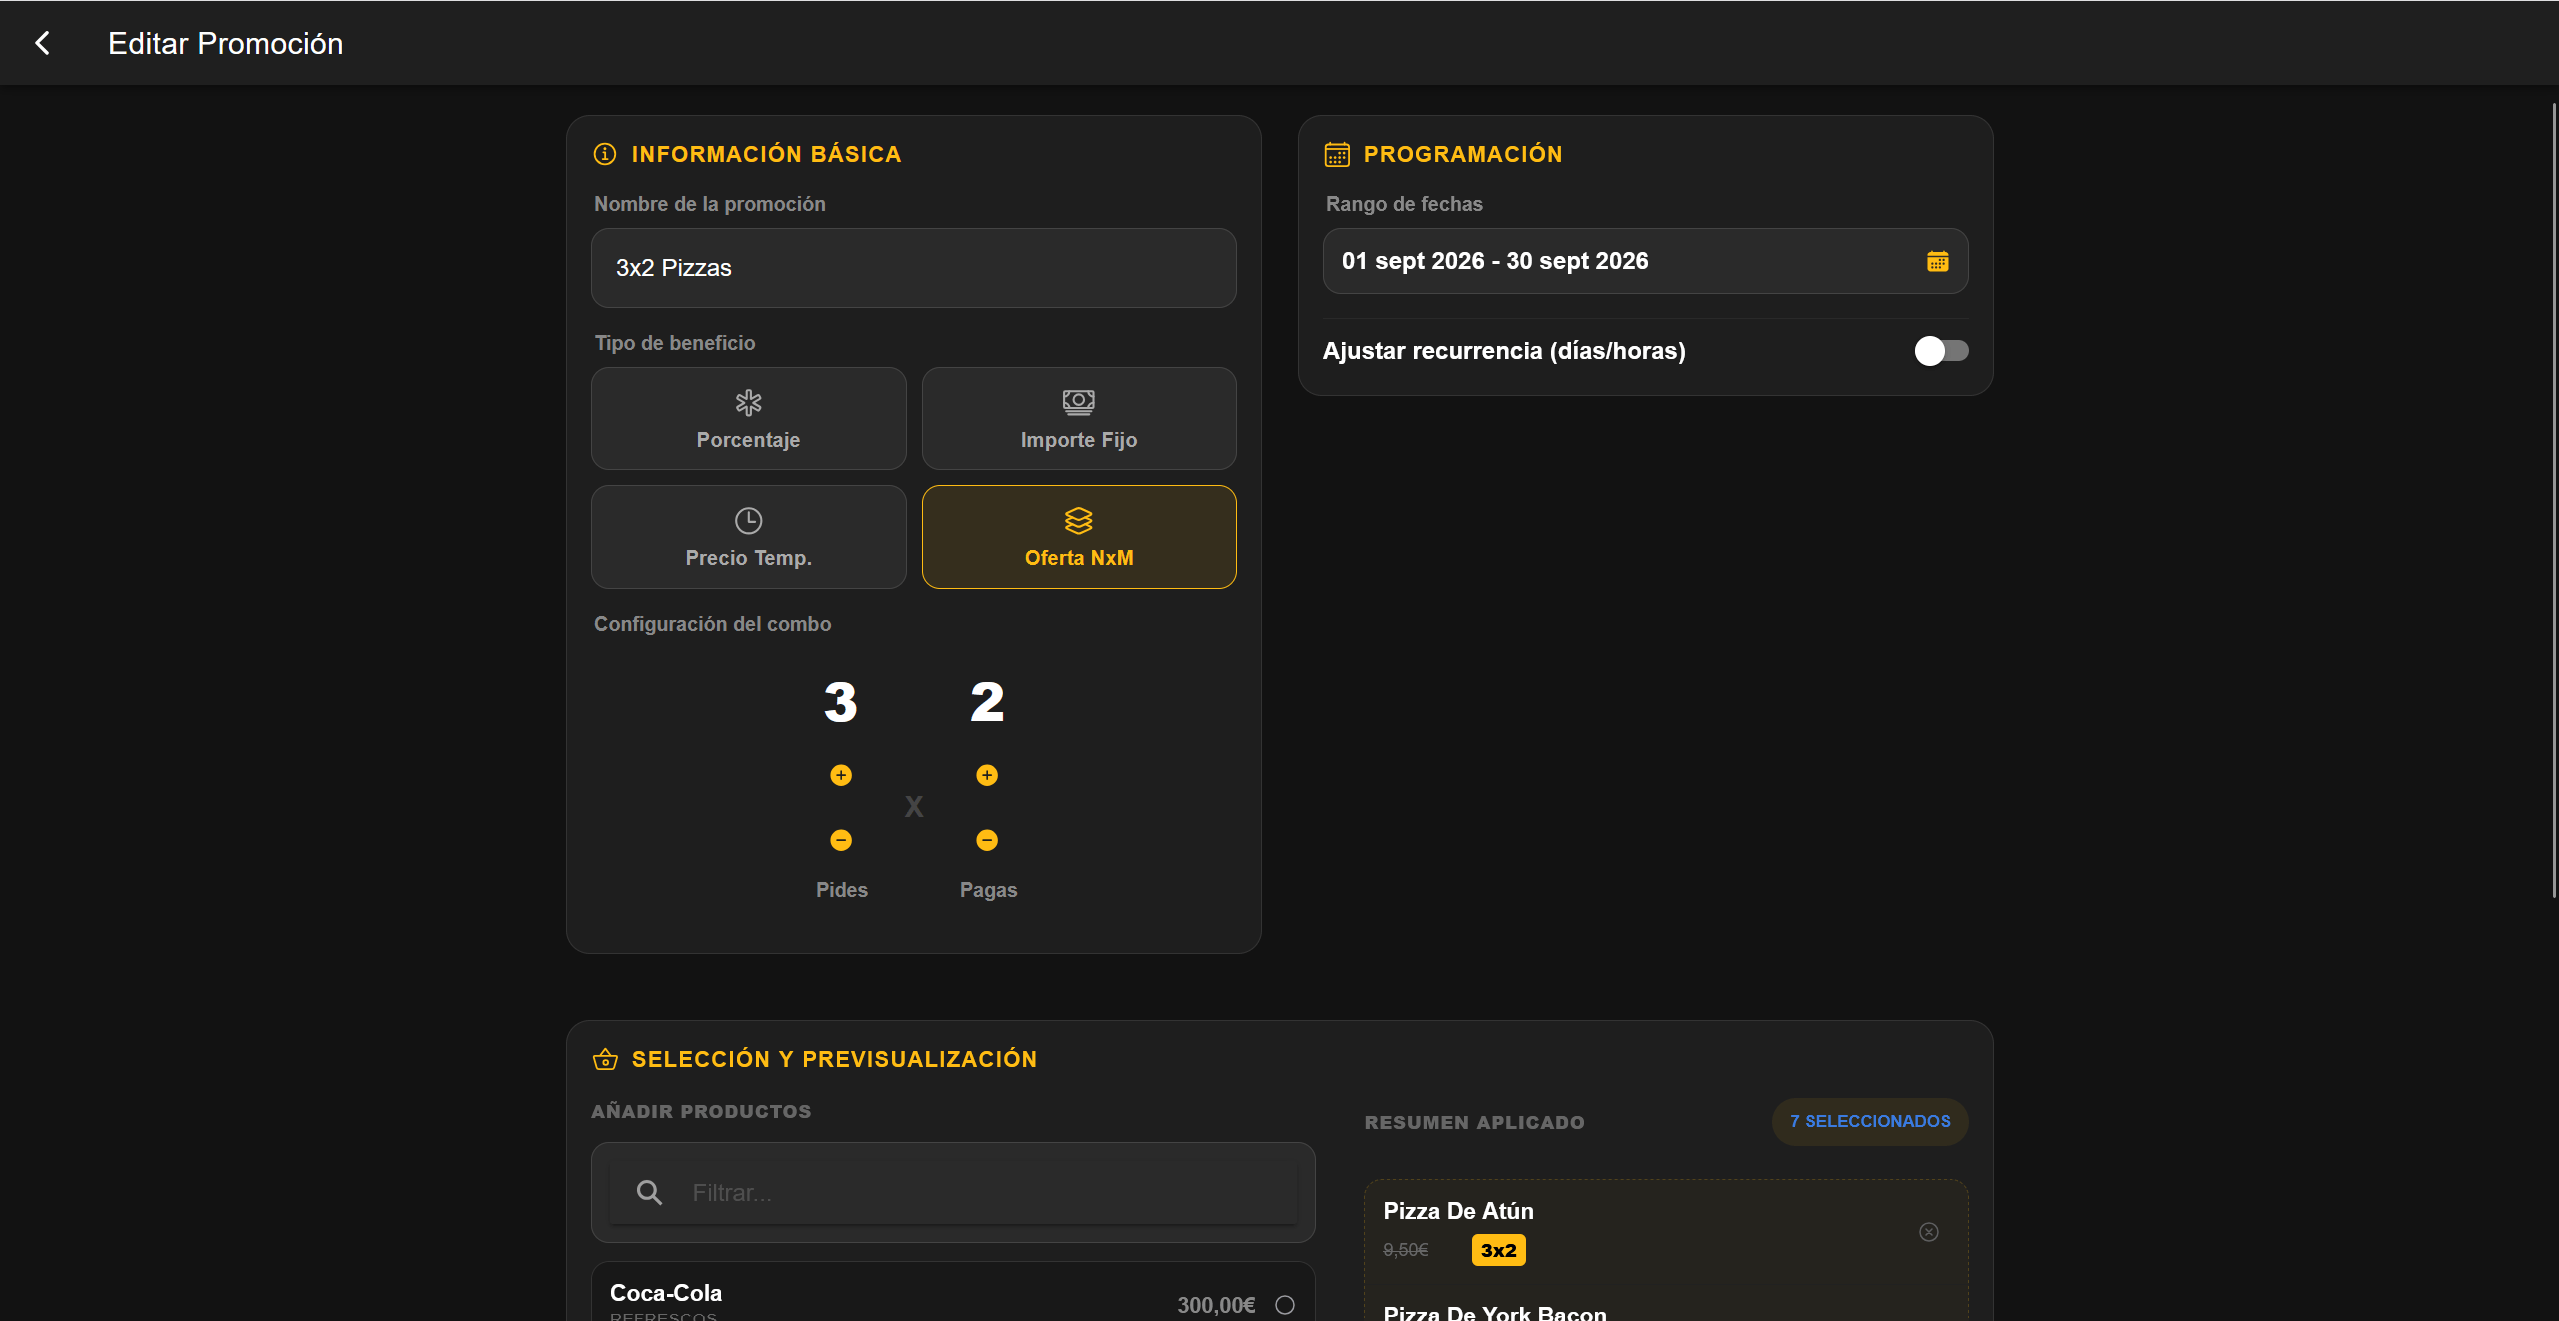2559x1321 pixels.
Task: Choose the Precio Temp. benefit type
Action: [x=748, y=537]
